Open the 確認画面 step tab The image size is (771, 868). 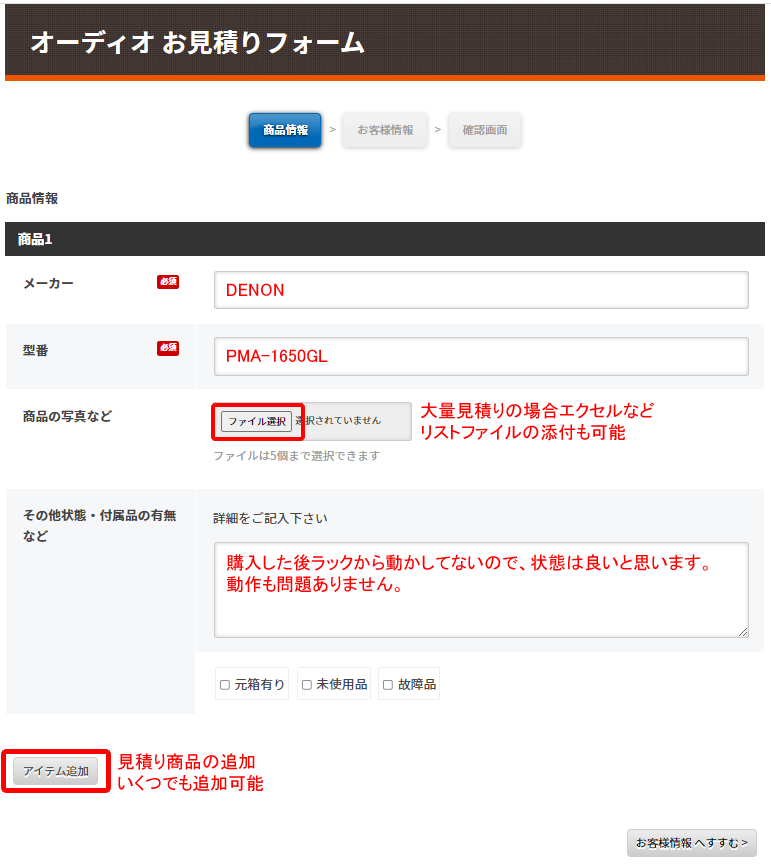[485, 130]
